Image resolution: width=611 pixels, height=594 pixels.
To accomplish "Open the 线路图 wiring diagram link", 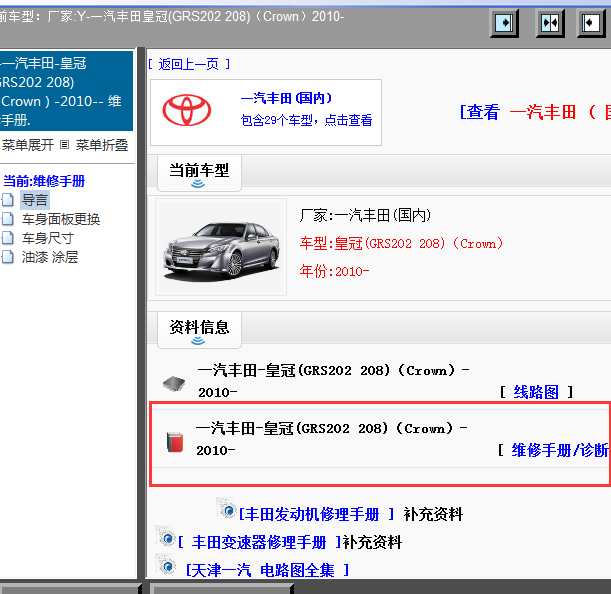I will (536, 392).
